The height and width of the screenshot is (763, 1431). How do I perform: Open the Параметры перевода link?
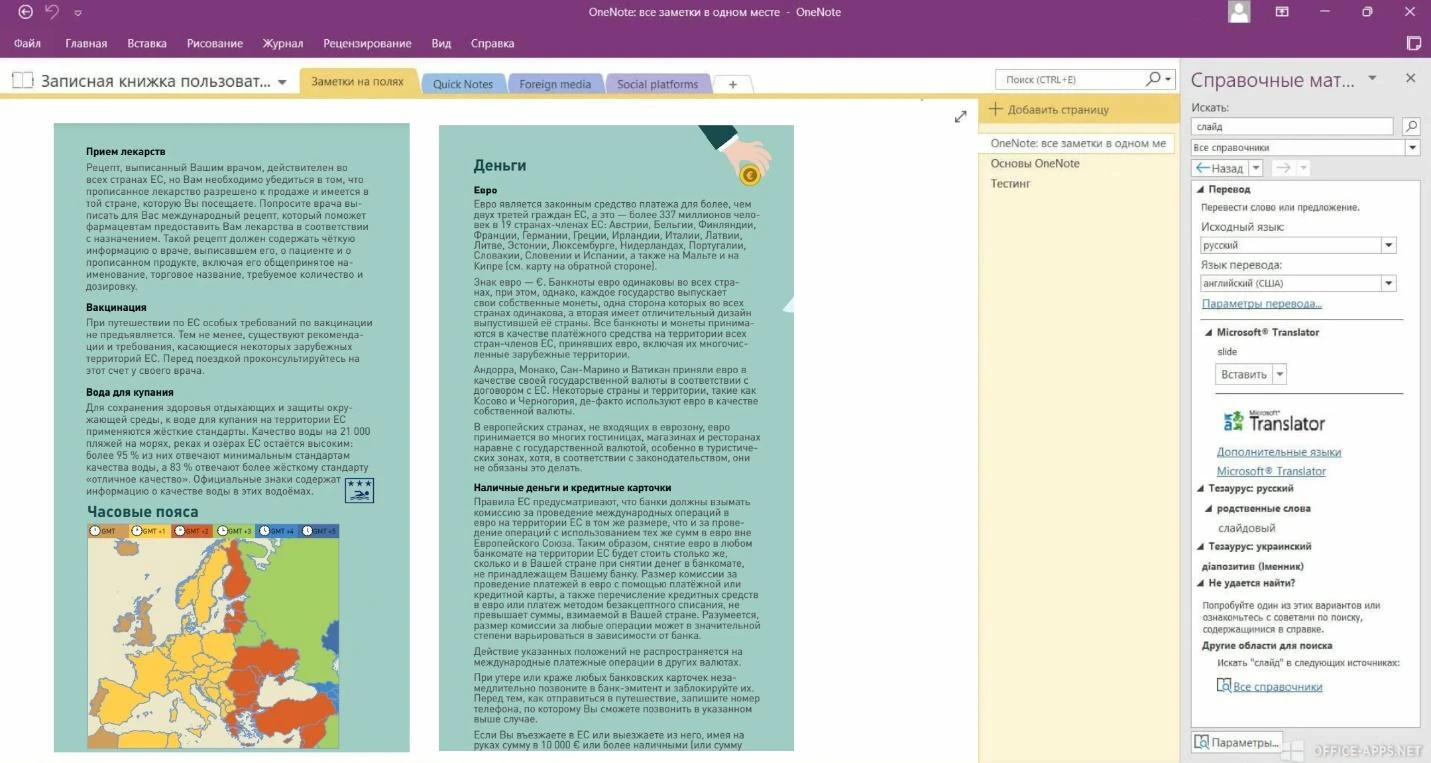pyautogui.click(x=1261, y=303)
